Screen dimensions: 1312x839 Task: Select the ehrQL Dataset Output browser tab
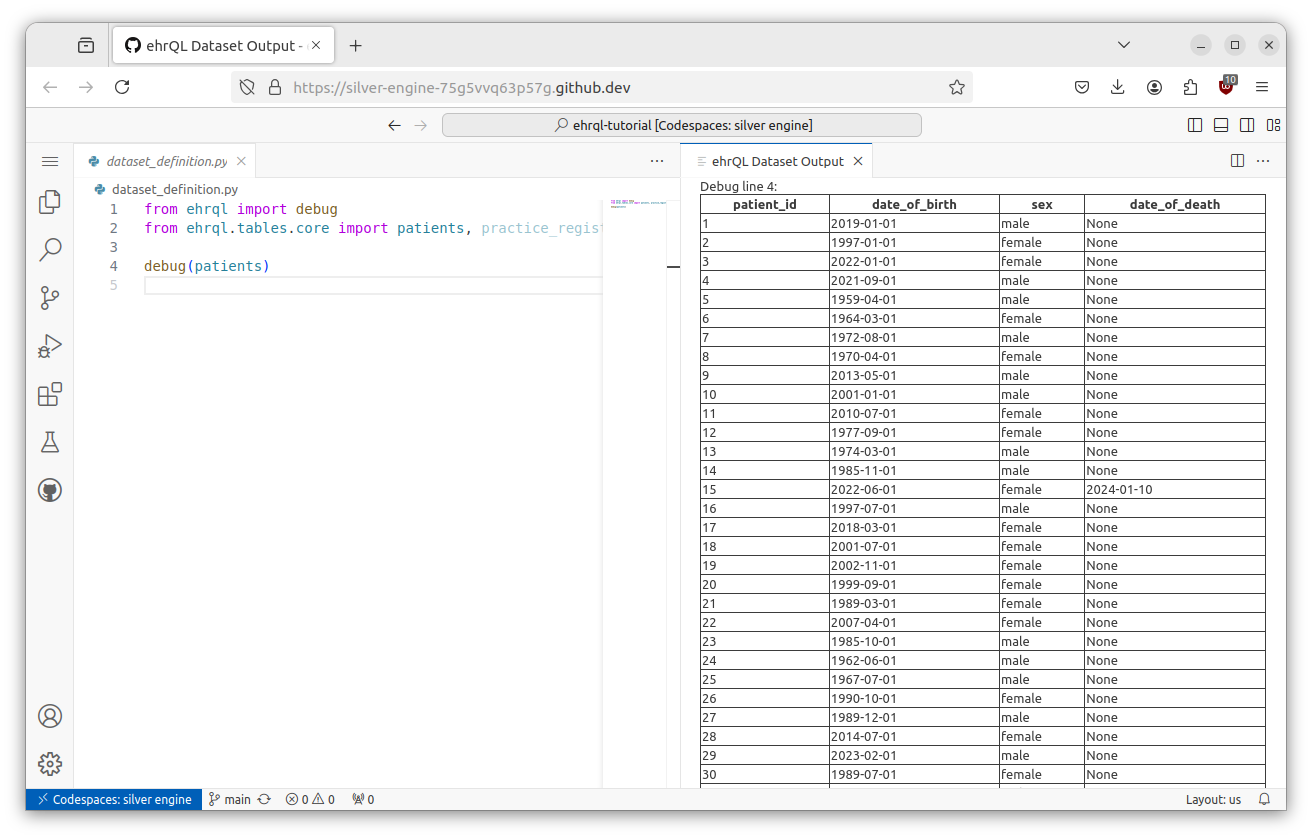coord(223,45)
